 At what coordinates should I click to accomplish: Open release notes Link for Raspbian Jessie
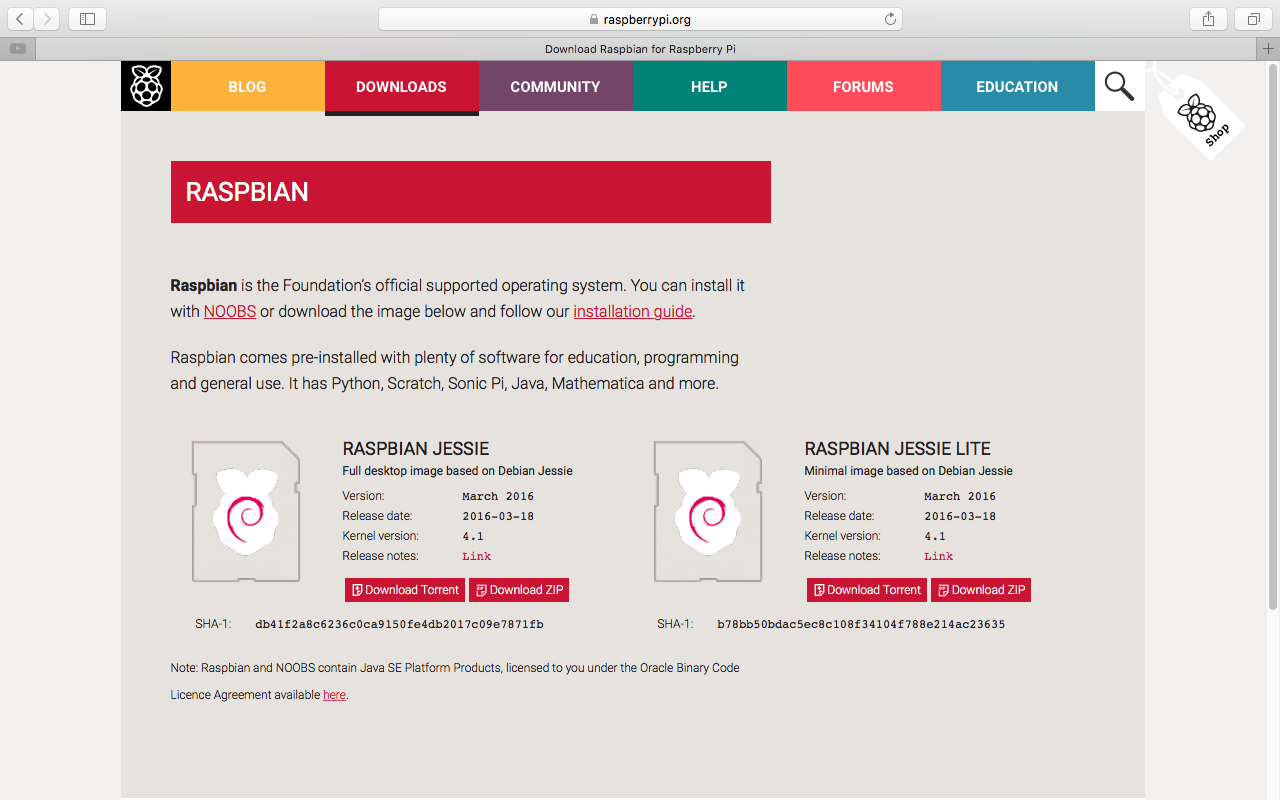(477, 556)
